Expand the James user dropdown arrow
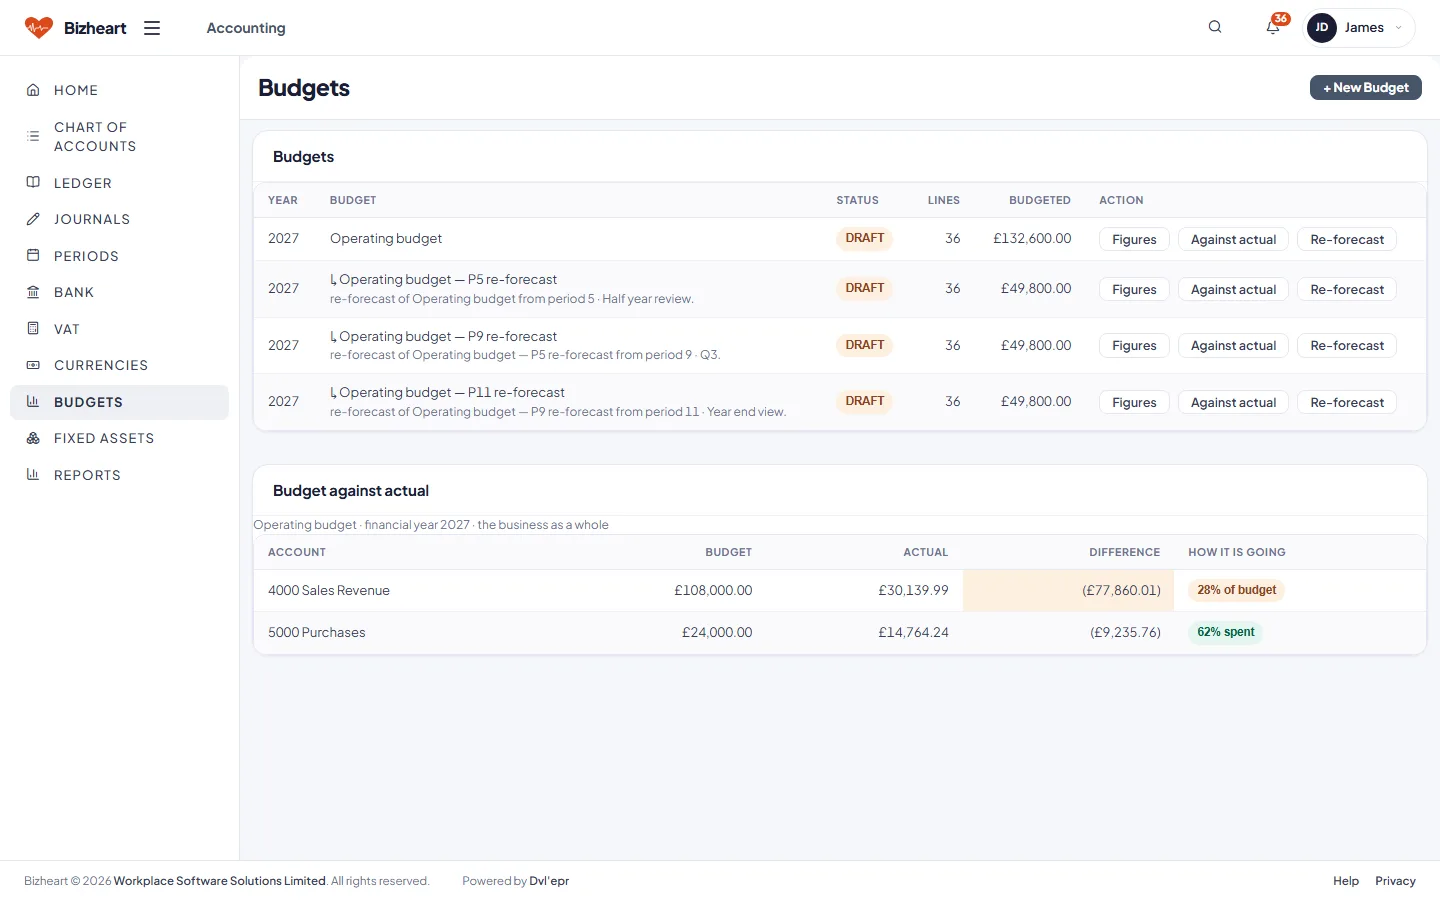This screenshot has height=900, width=1440. point(1398,28)
